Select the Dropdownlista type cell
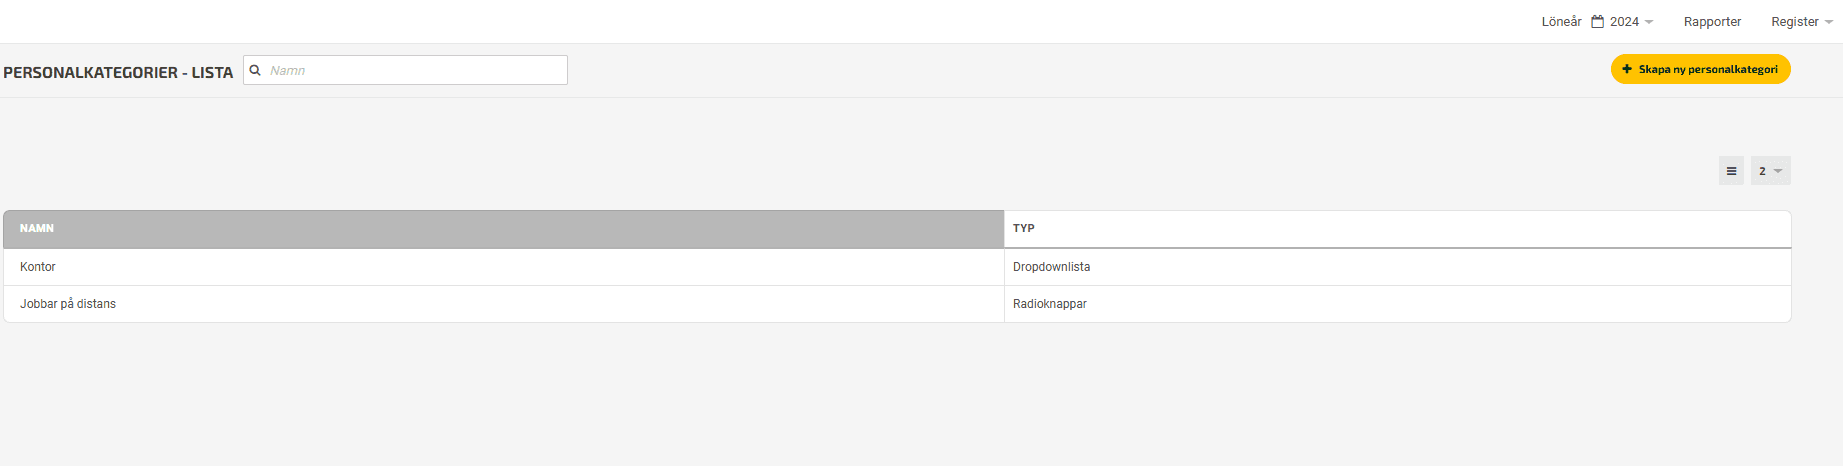The image size is (1843, 466). (x=1051, y=267)
